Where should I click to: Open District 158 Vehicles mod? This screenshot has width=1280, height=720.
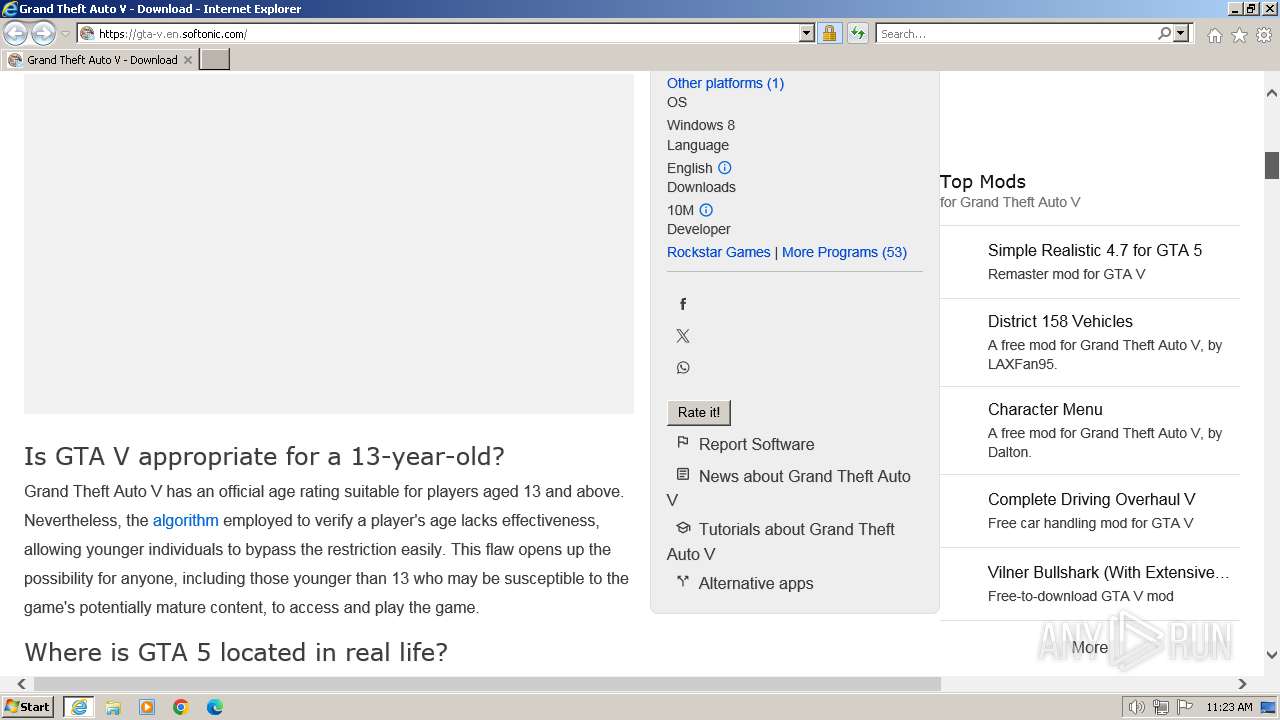coord(1060,321)
